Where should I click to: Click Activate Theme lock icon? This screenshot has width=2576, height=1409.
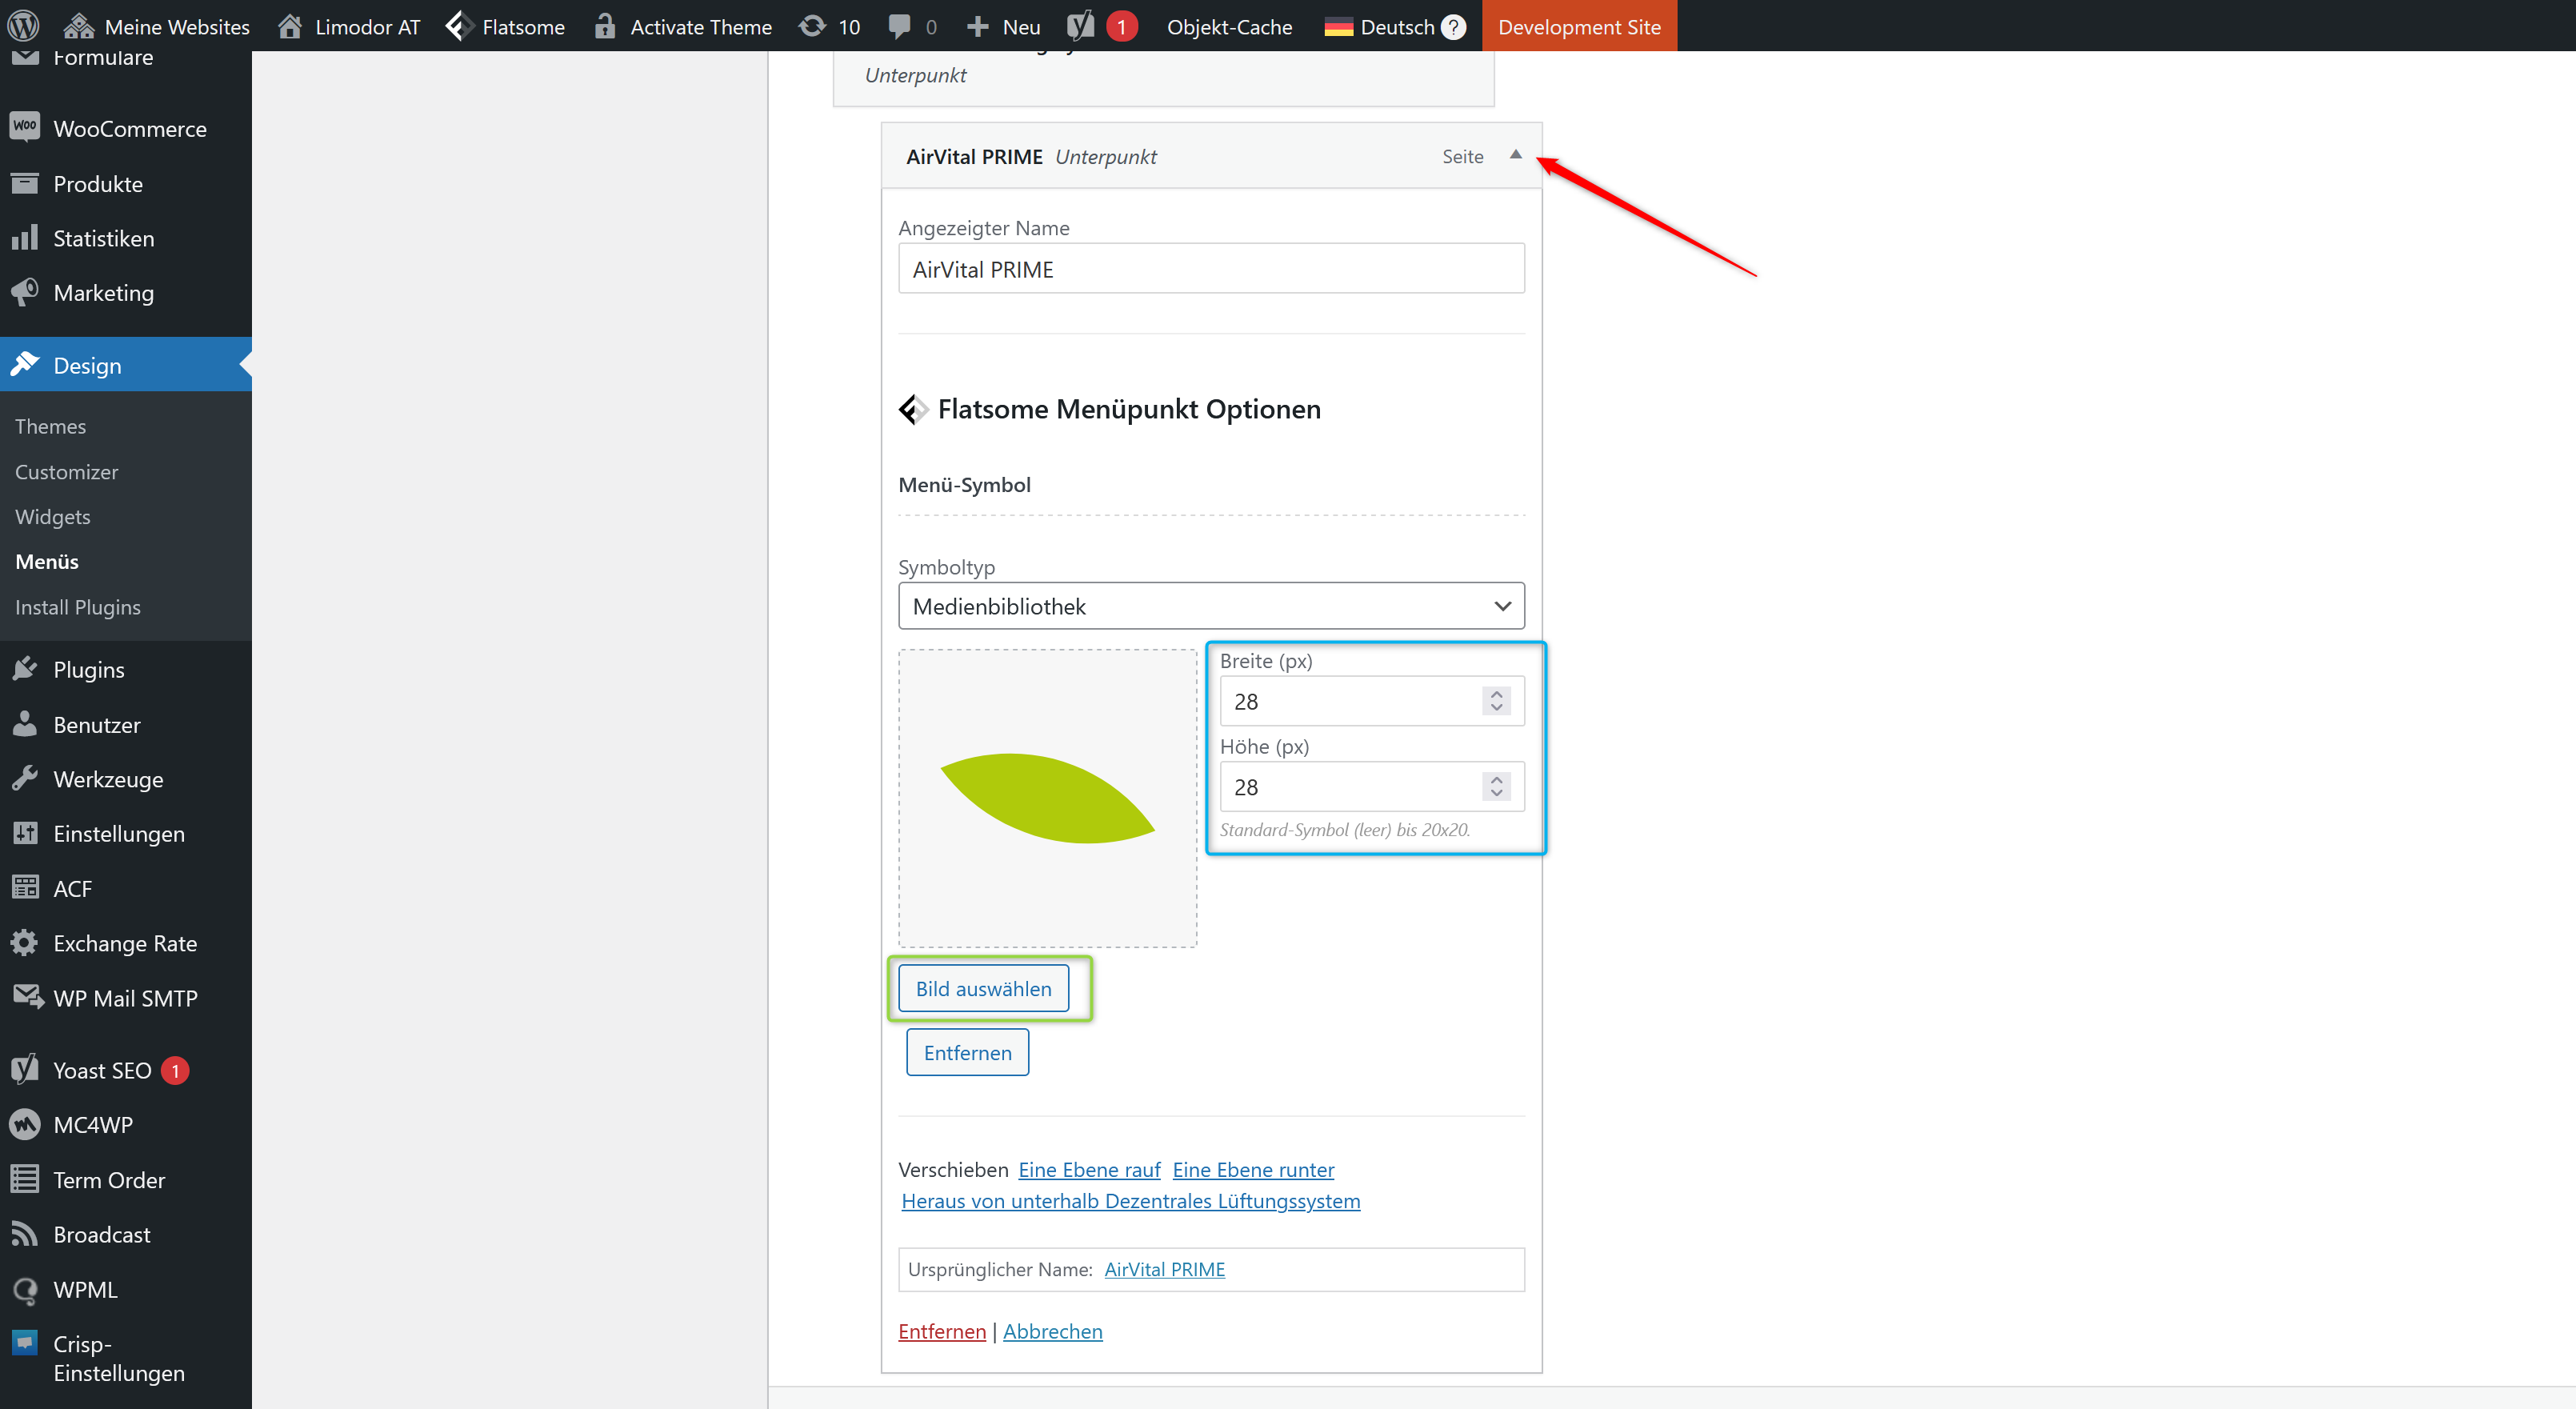(x=604, y=27)
